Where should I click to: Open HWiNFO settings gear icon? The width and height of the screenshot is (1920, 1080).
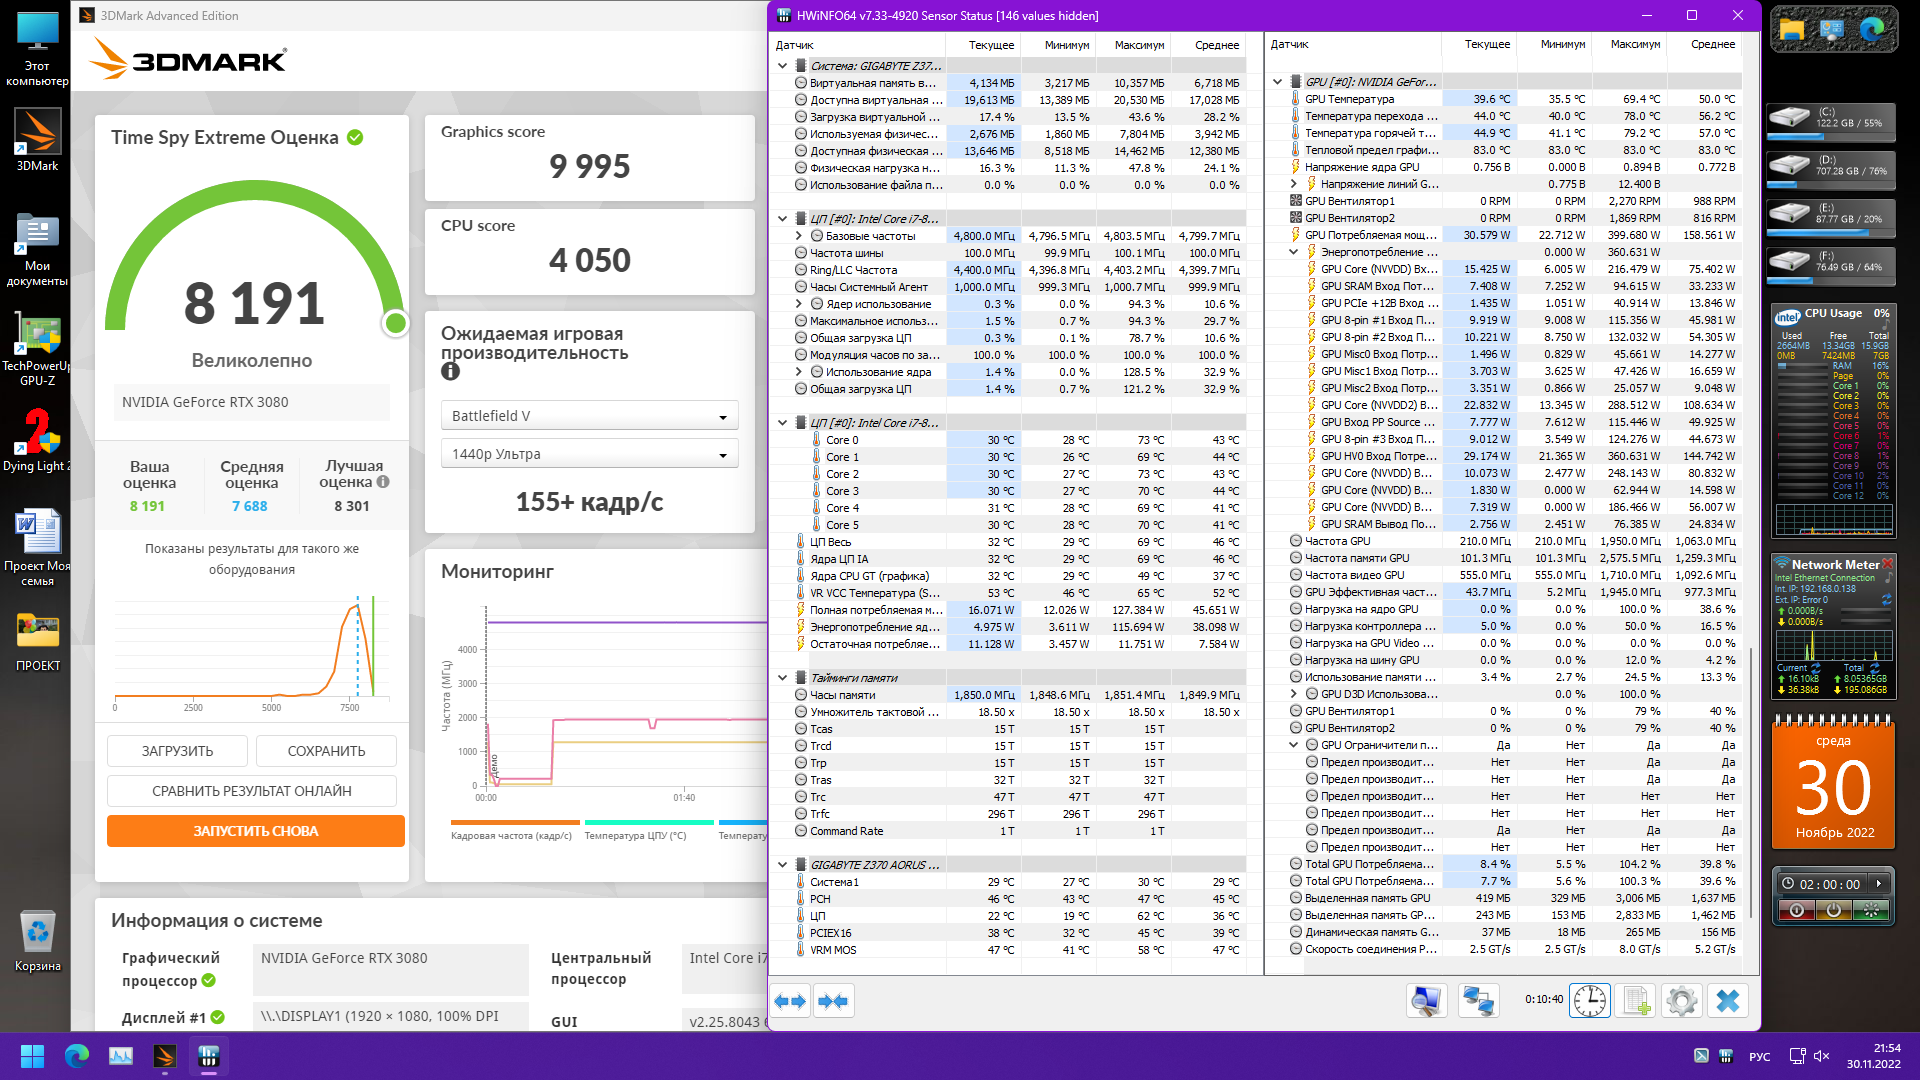coord(1682,1001)
